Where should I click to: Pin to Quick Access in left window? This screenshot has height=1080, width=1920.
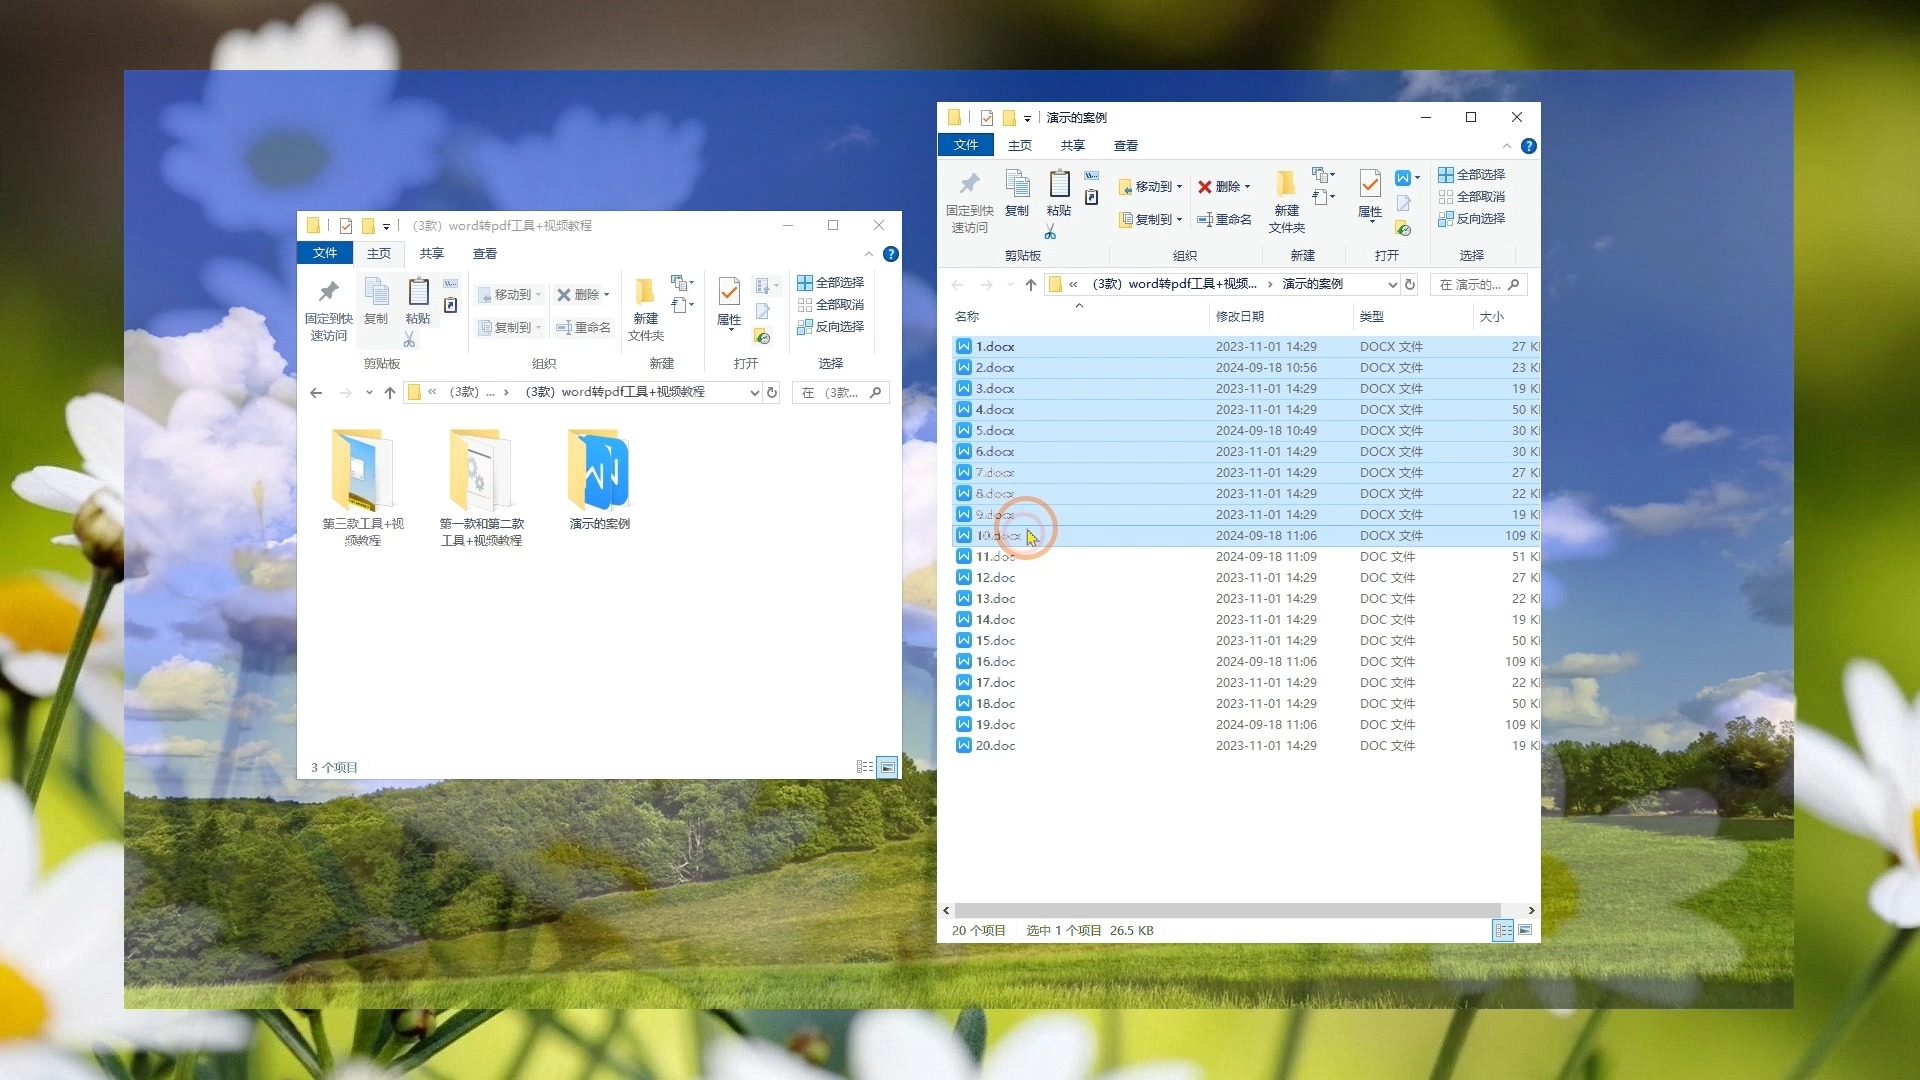point(329,311)
